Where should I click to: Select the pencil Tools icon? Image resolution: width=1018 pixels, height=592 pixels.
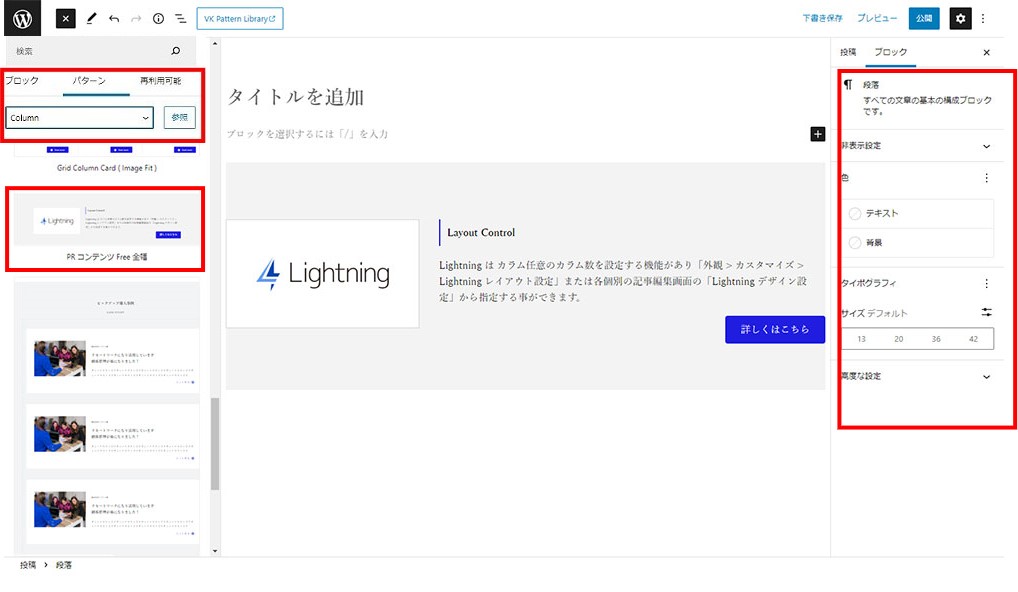(x=91, y=18)
